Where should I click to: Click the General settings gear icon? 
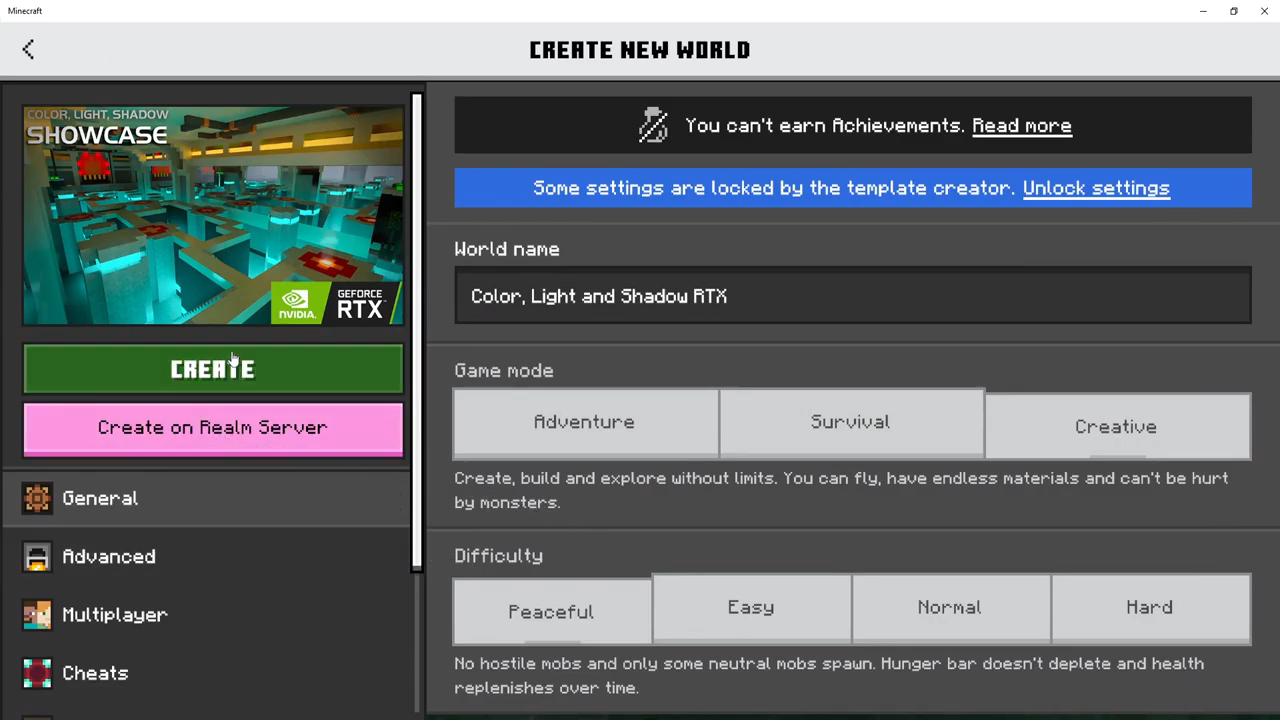point(37,498)
